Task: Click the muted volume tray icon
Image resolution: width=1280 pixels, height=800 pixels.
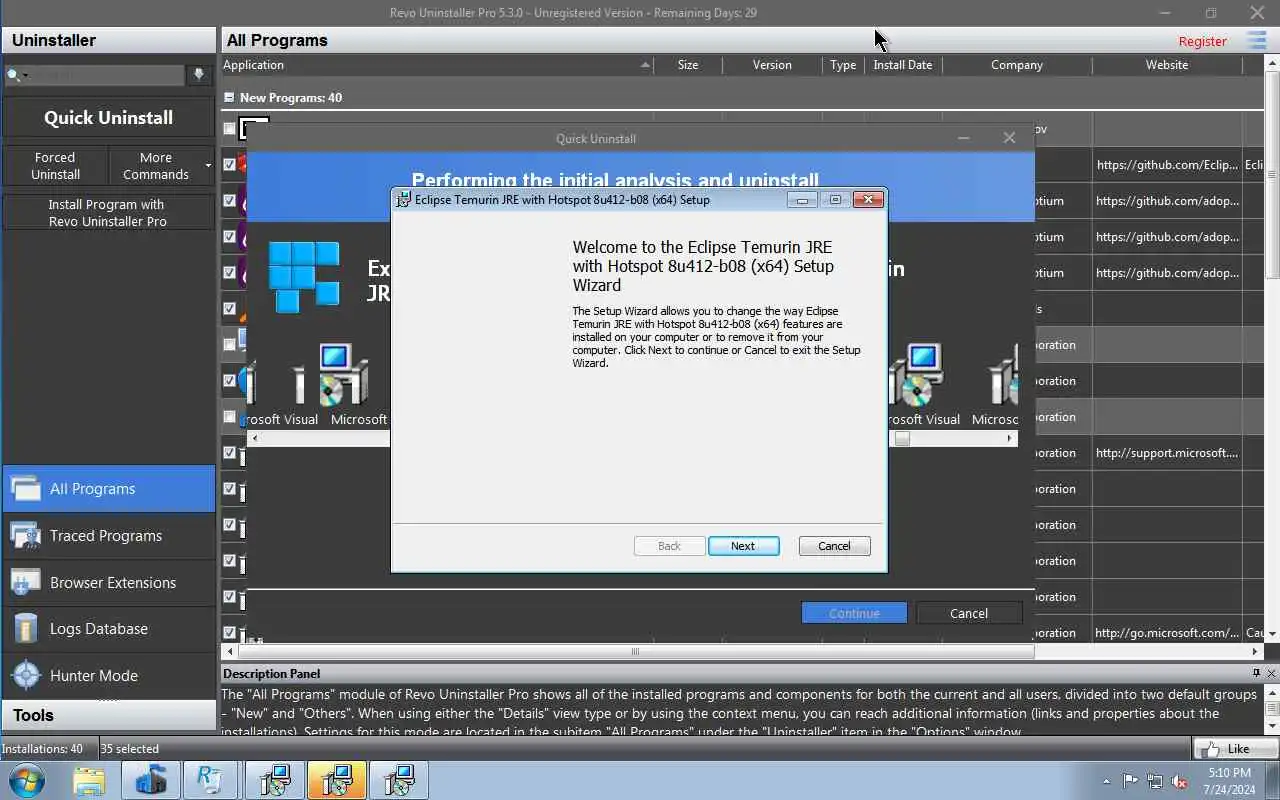Action: point(1180,781)
